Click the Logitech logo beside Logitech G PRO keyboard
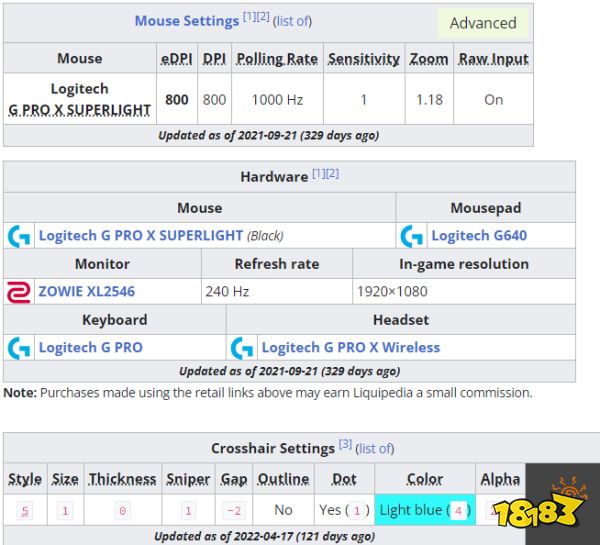The width and height of the screenshot is (600, 545). 19,348
